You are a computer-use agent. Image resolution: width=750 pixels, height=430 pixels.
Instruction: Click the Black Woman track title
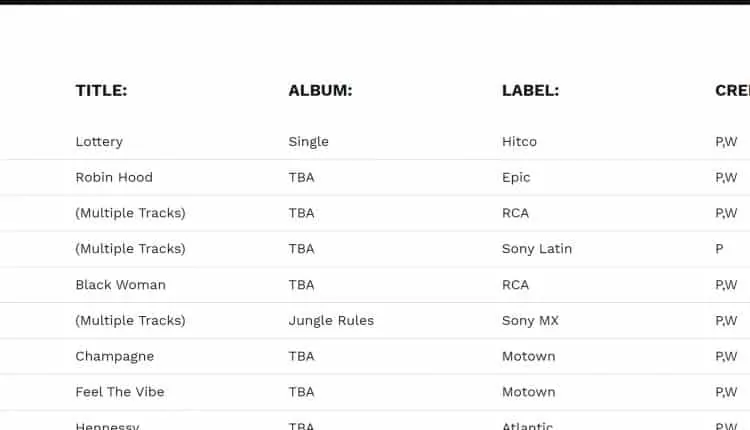click(x=120, y=285)
